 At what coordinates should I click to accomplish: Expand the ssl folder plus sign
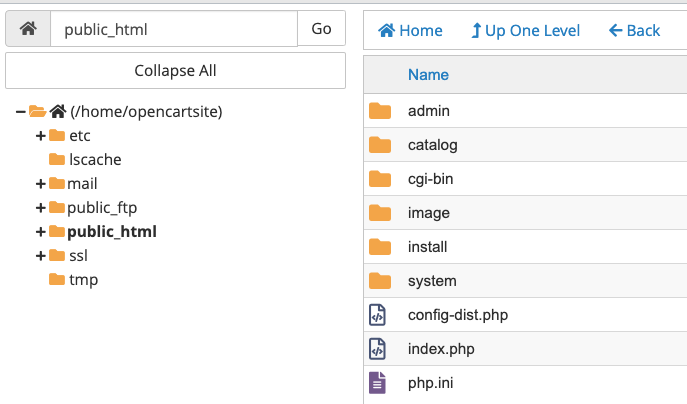pos(41,255)
